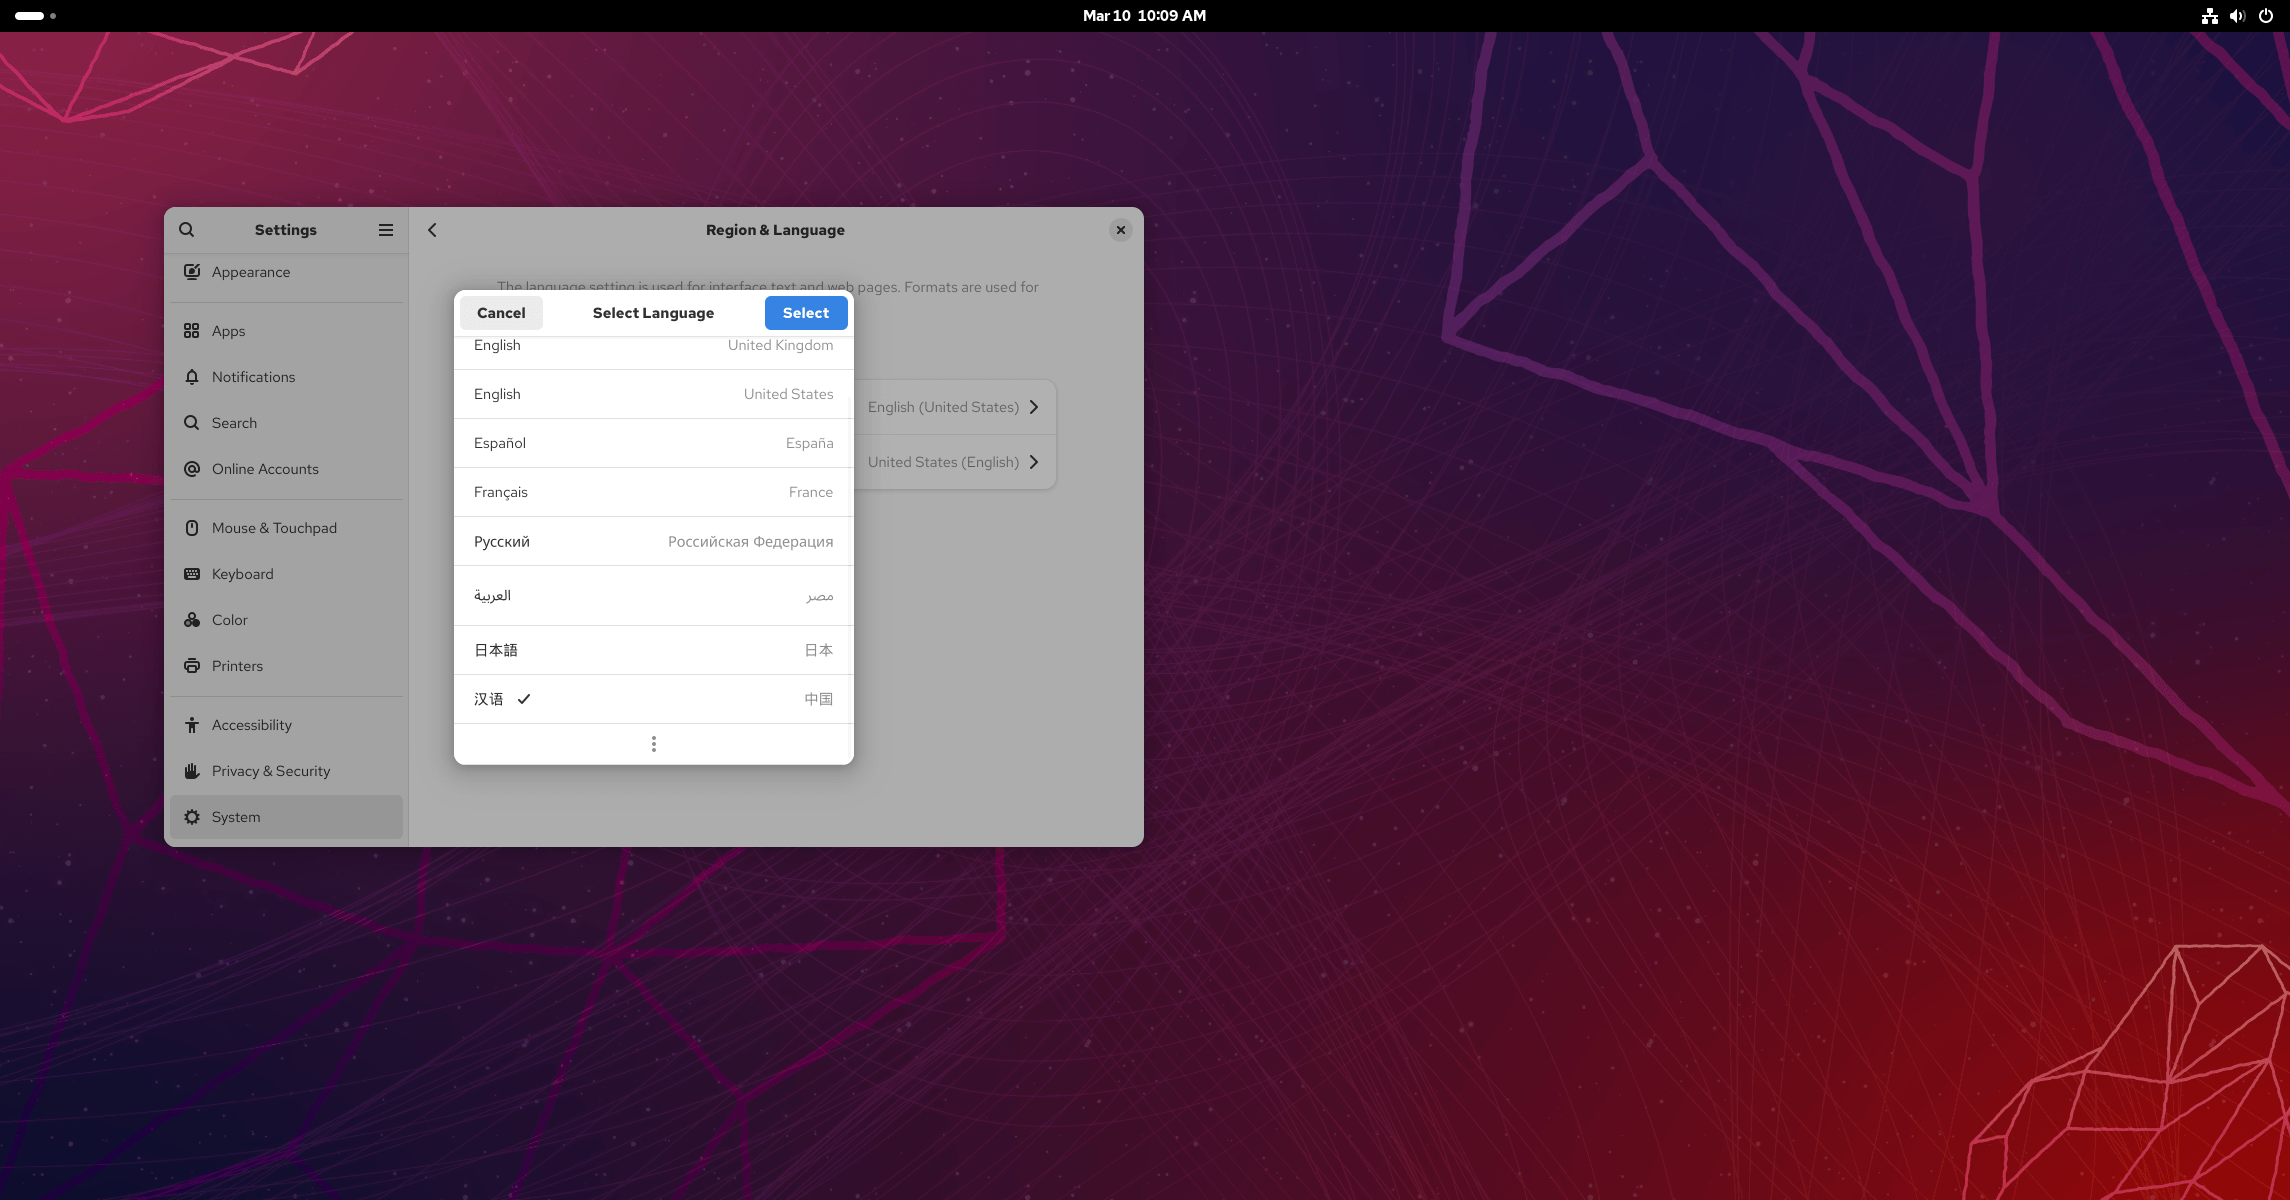Screen dimensions: 2290x1200
Task: Click the Keyboard sidebar icon
Action: point(192,573)
